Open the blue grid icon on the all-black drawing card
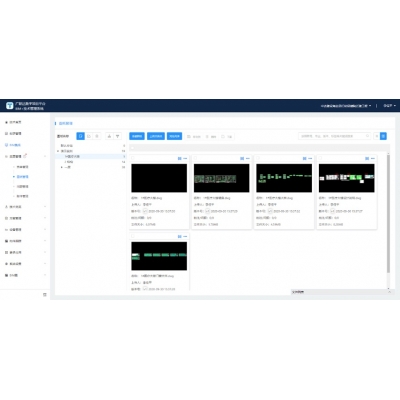 coord(180,158)
